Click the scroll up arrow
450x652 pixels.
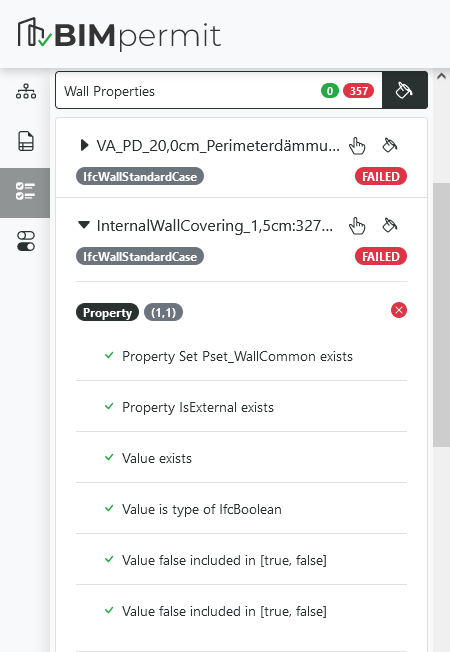[x=441, y=76]
